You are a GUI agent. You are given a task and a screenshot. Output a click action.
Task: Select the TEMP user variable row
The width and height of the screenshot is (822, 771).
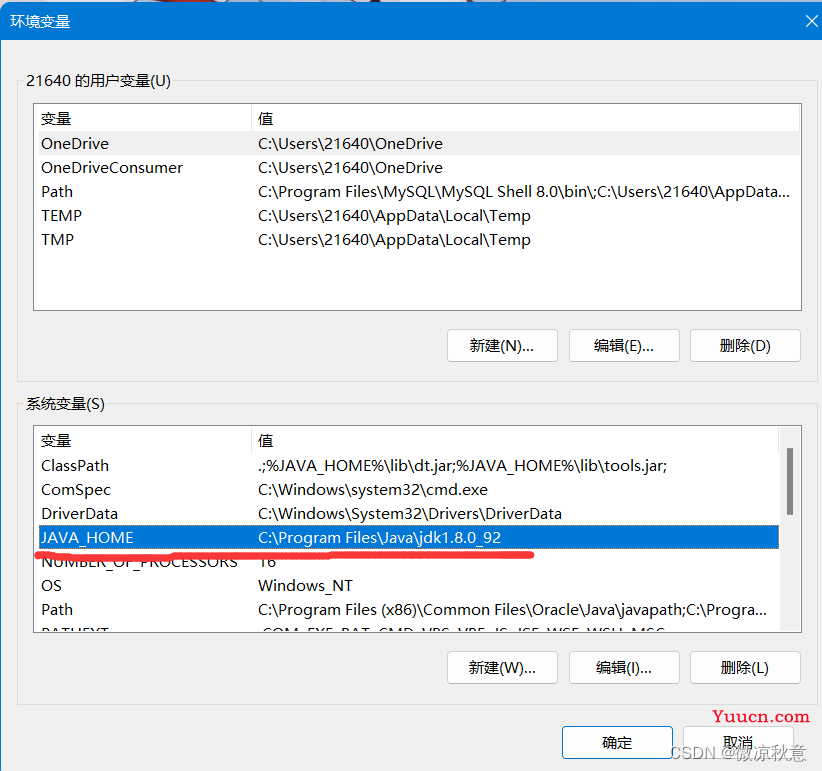point(419,215)
